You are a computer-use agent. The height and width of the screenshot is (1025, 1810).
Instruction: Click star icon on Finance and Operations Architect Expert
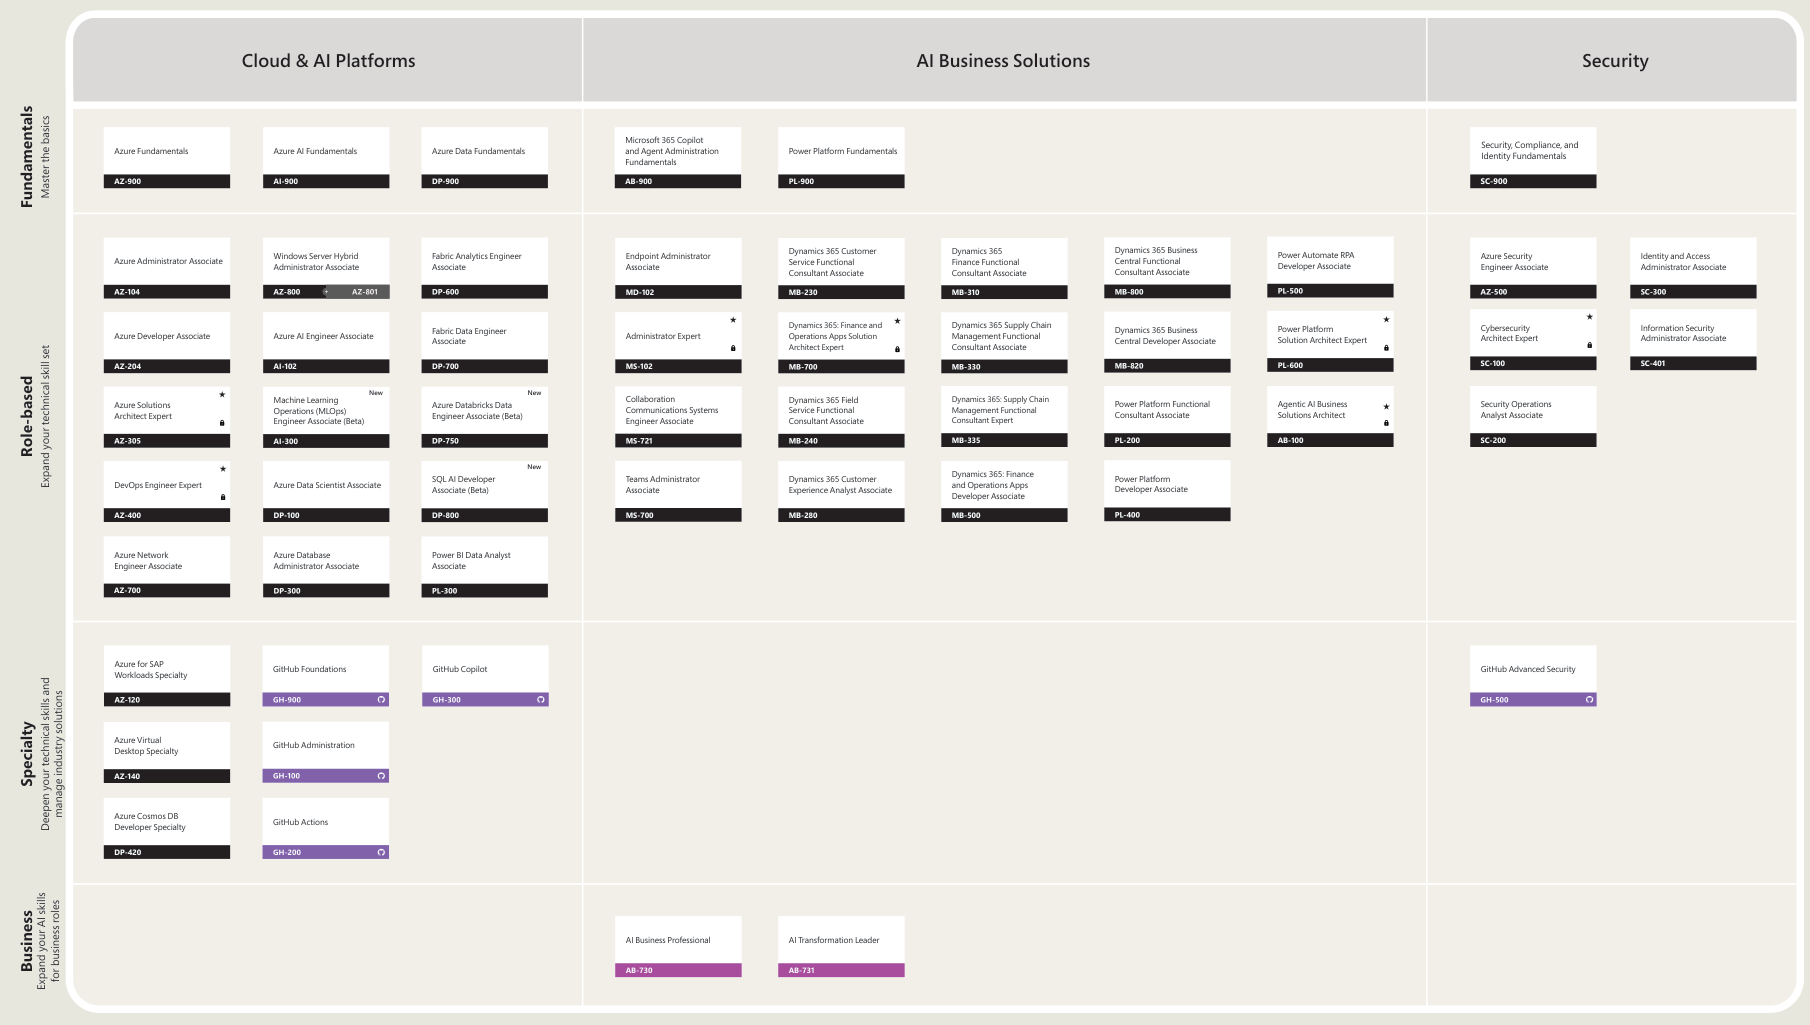897,321
